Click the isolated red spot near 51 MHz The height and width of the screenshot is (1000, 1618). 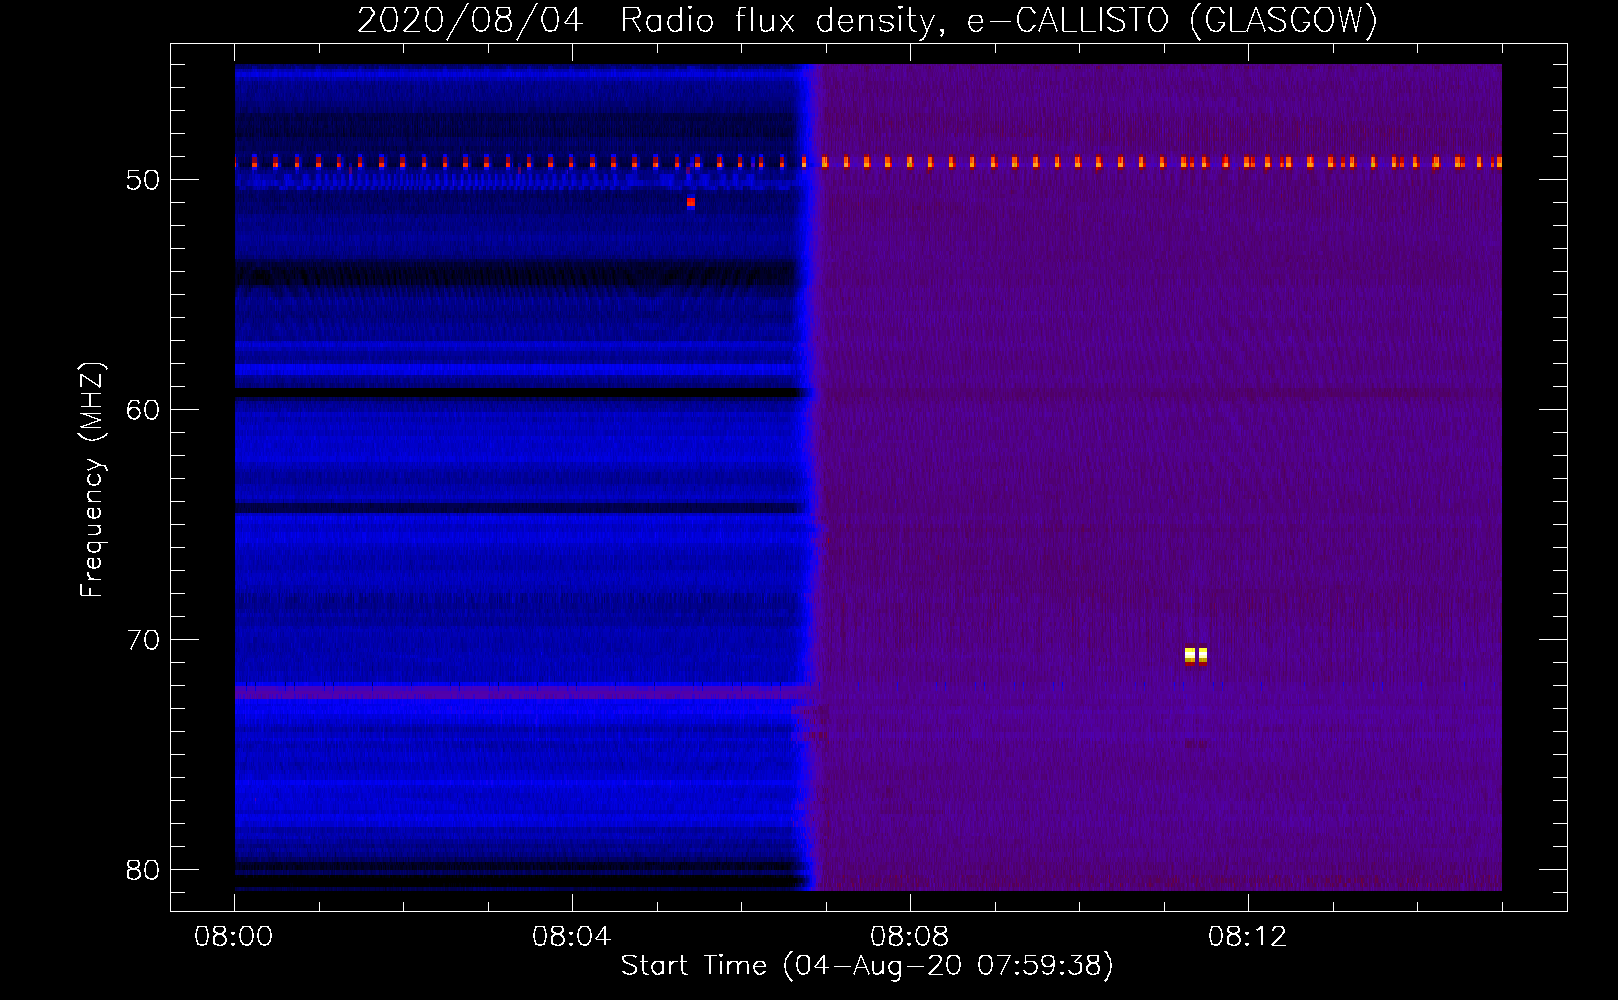tap(691, 202)
